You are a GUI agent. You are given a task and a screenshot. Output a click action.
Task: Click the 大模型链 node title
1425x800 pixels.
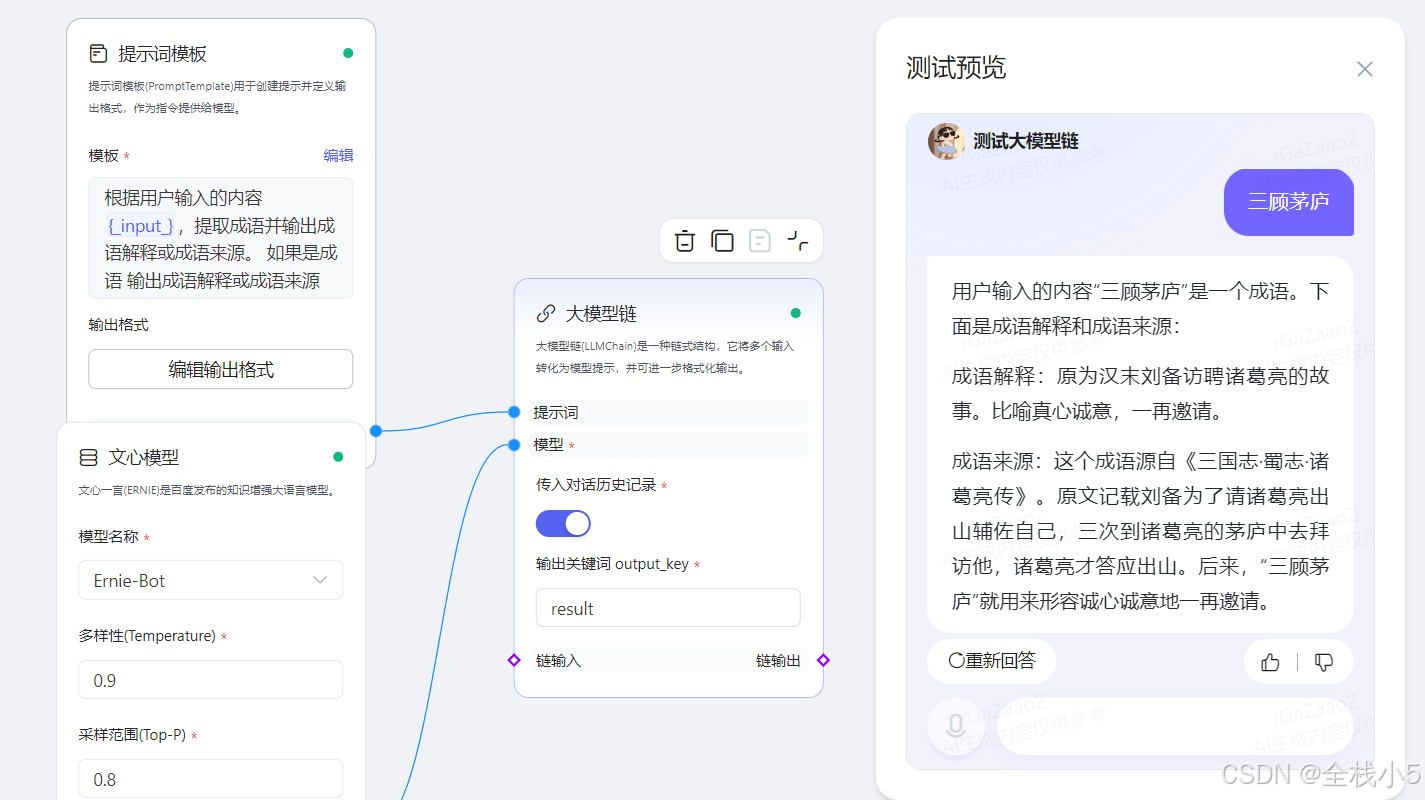pyautogui.click(x=601, y=313)
